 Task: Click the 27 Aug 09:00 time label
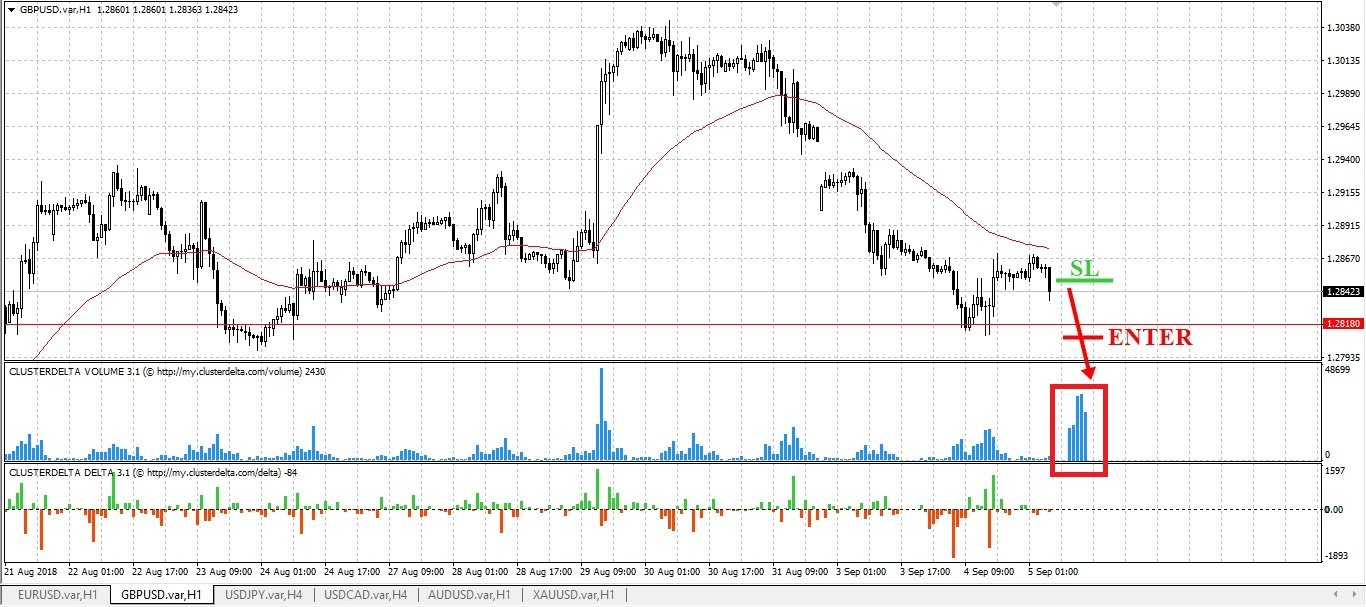click(x=415, y=572)
